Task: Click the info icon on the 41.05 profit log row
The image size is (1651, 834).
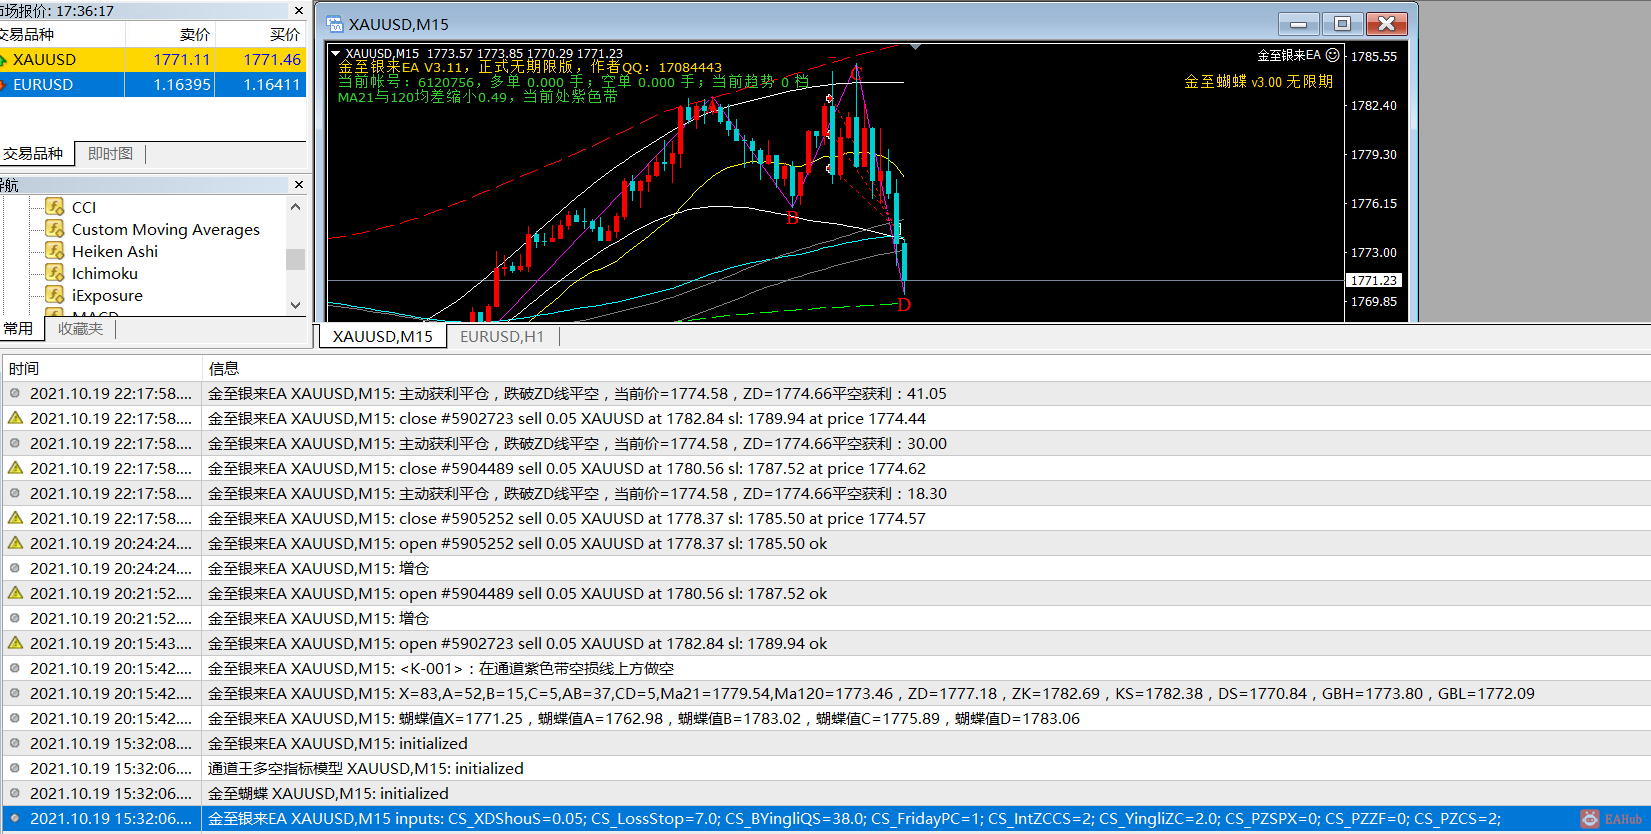Action: (15, 393)
